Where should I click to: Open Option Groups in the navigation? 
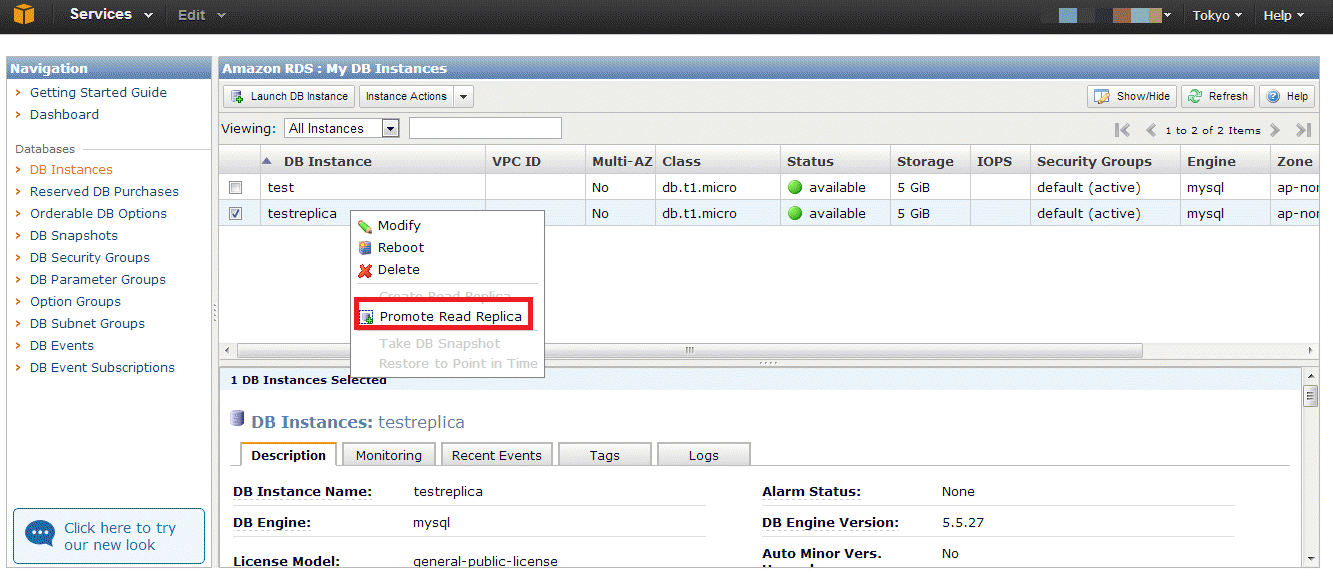(x=75, y=301)
